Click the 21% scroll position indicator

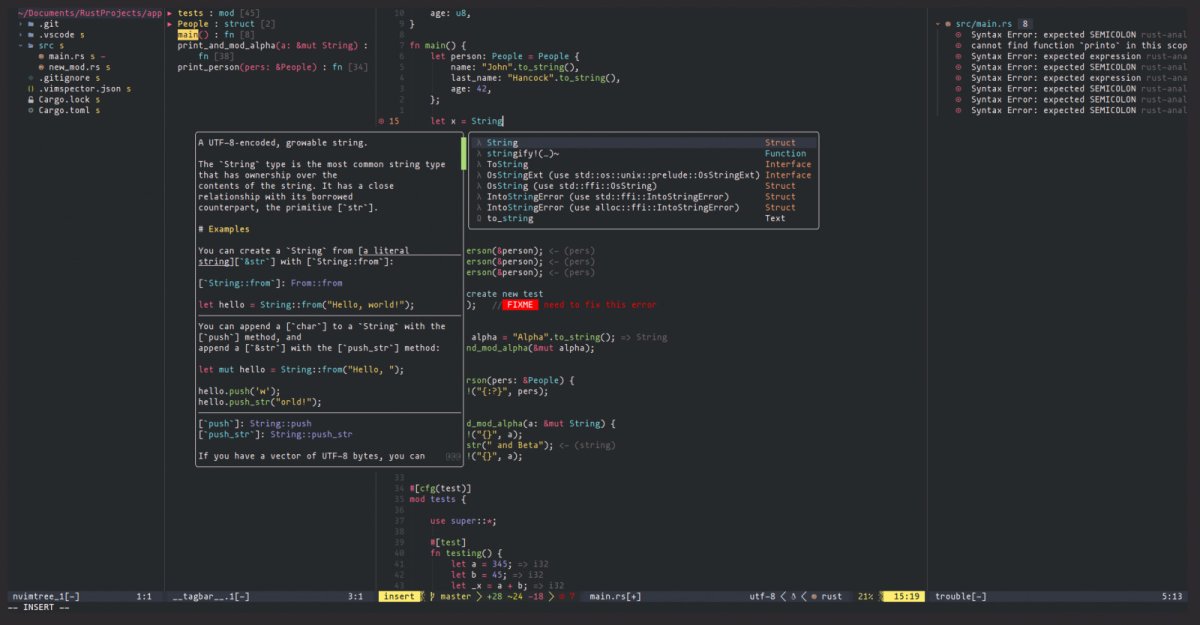[x=864, y=594]
